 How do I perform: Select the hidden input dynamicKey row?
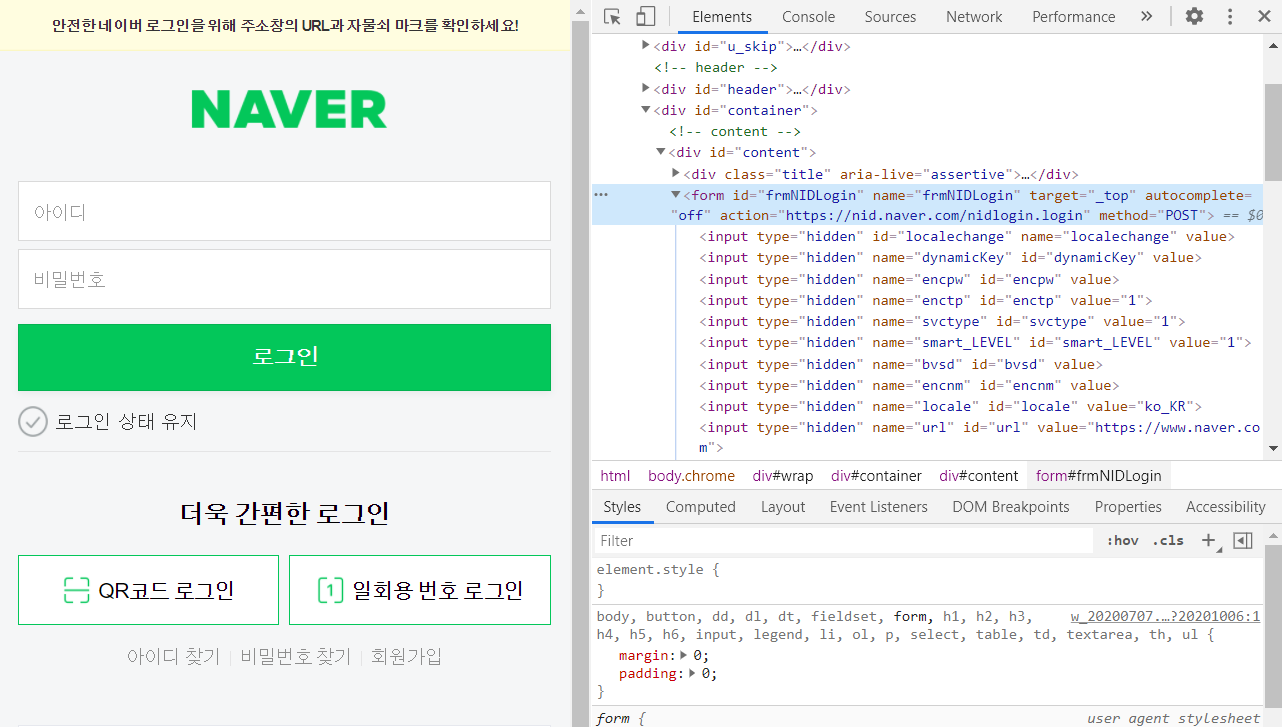pos(950,258)
